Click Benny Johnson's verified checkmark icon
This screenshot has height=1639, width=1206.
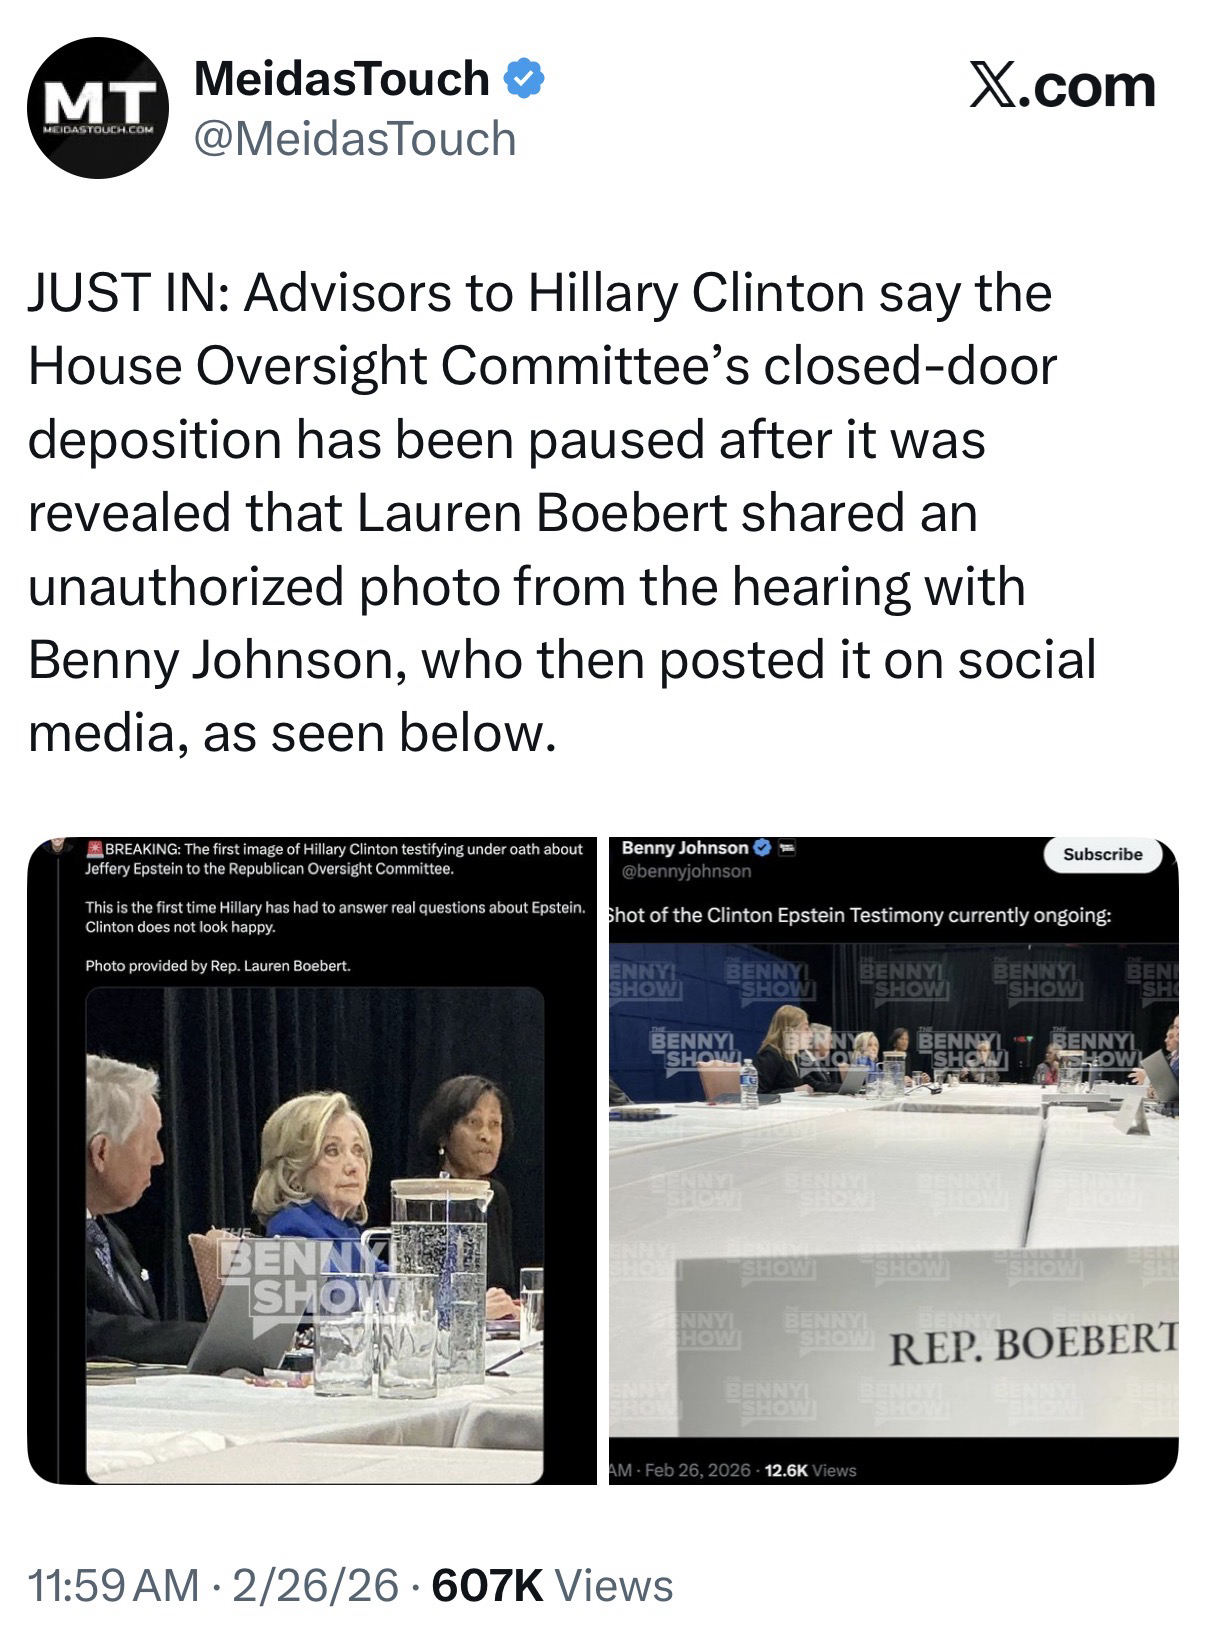coord(762,848)
